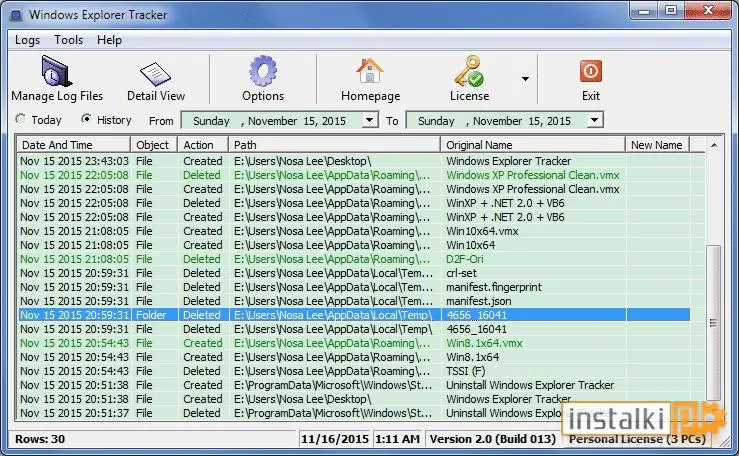Sort by Date And Time column
Image resolution: width=739 pixels, height=456 pixels.
coord(74,145)
